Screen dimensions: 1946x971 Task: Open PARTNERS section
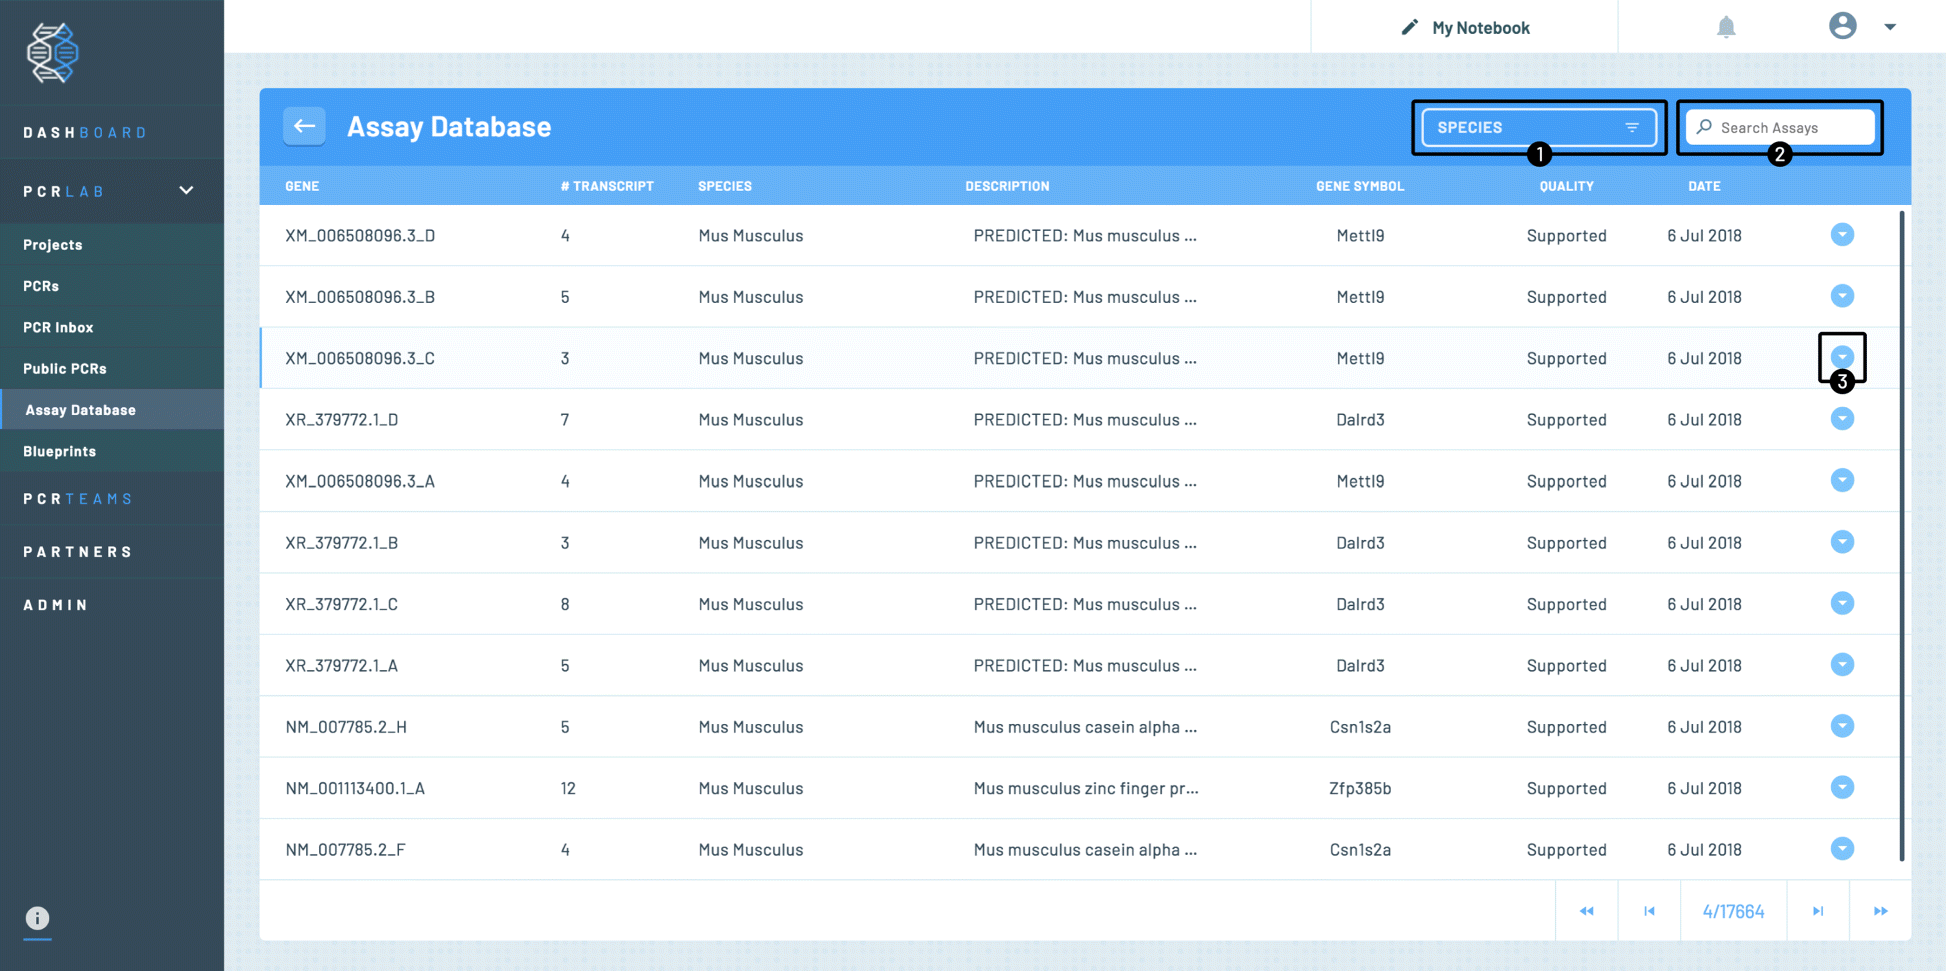coord(78,551)
